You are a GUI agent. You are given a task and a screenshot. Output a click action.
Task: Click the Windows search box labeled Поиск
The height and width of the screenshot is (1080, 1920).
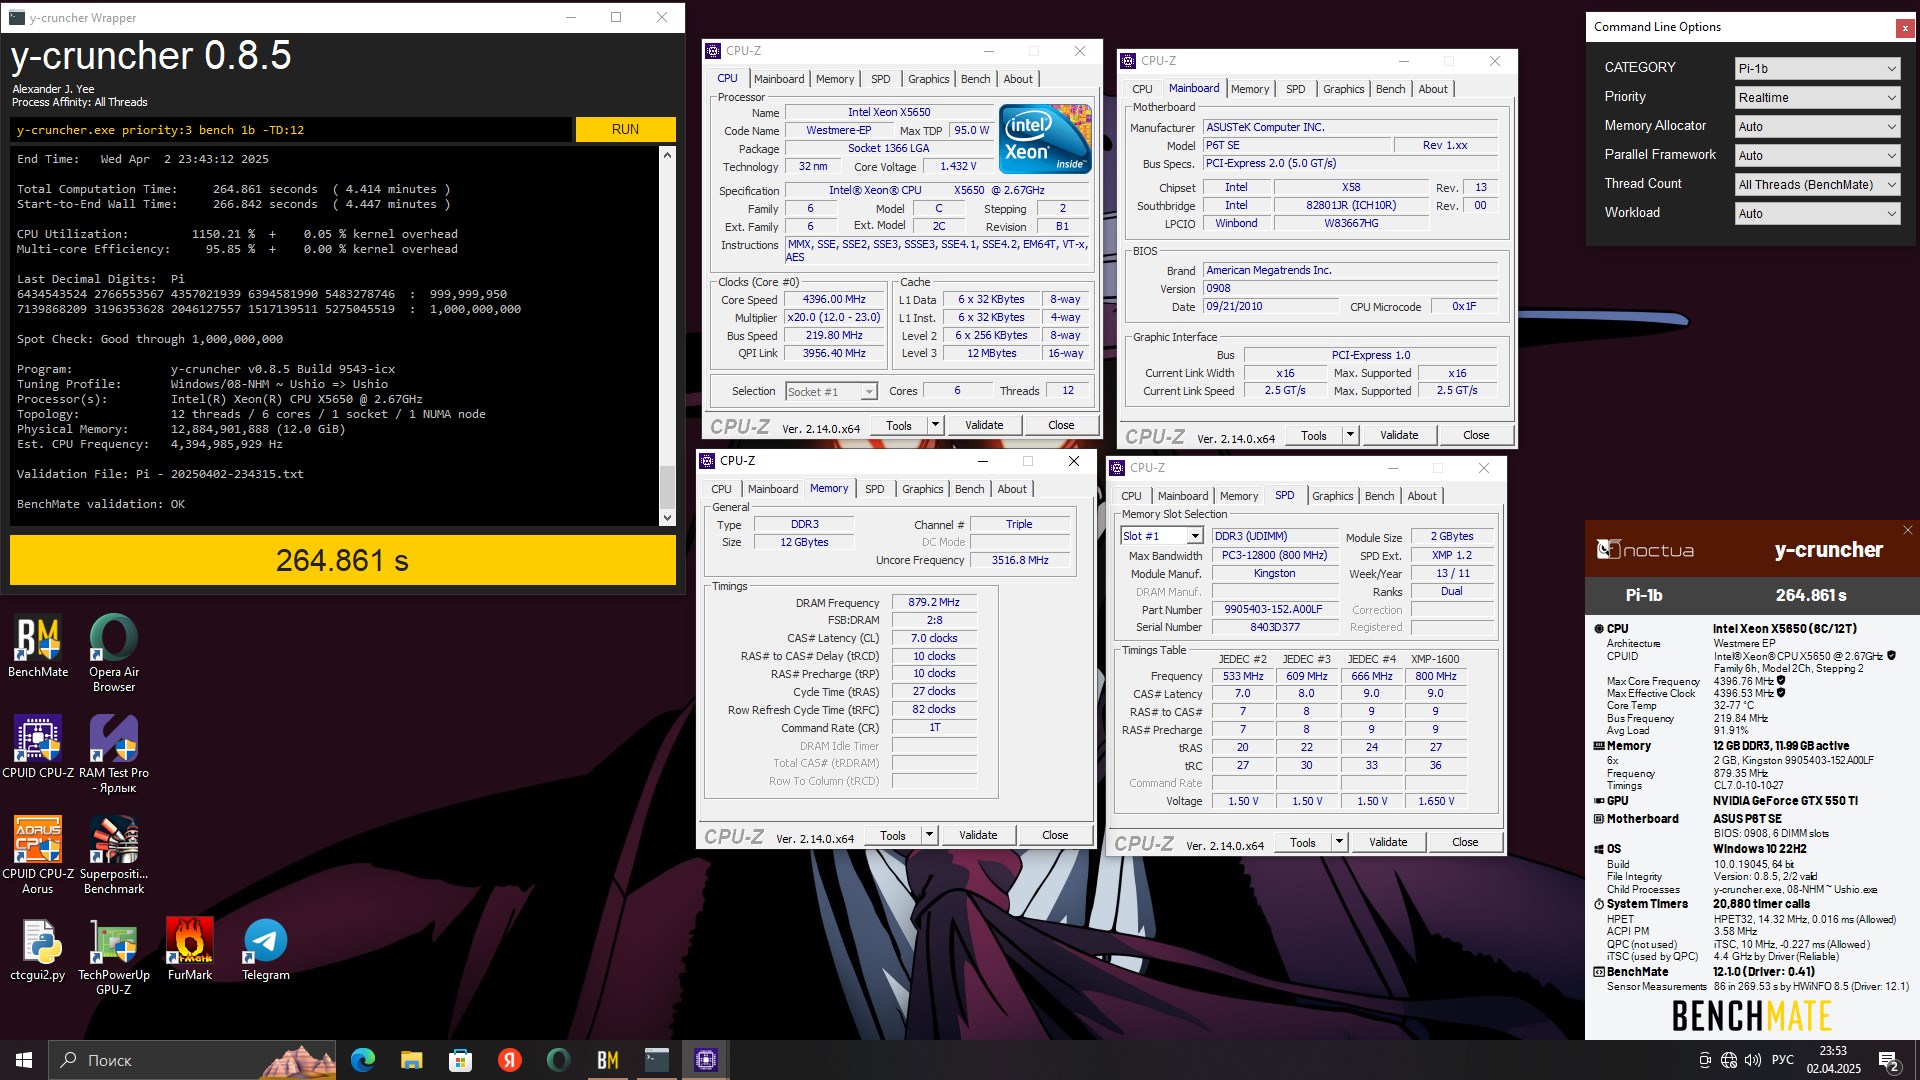pyautogui.click(x=192, y=1060)
